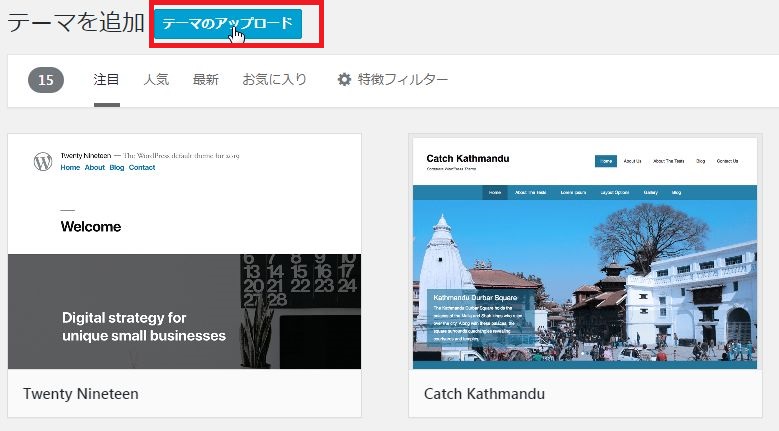Click the gear icon for 特徴フィルター

click(x=344, y=79)
